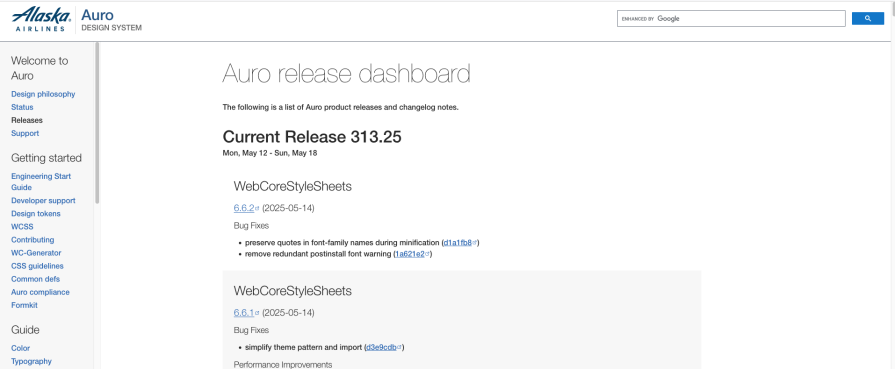Open the Auro Design System home title
Viewport: 895px width, 369px height.
pyautogui.click(x=111, y=20)
